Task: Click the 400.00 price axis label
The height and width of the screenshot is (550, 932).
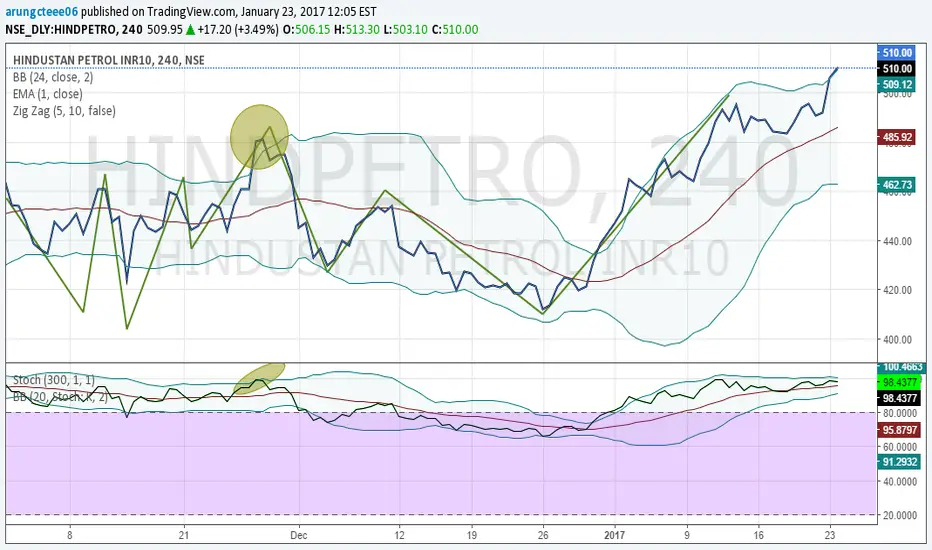Action: coord(897,340)
